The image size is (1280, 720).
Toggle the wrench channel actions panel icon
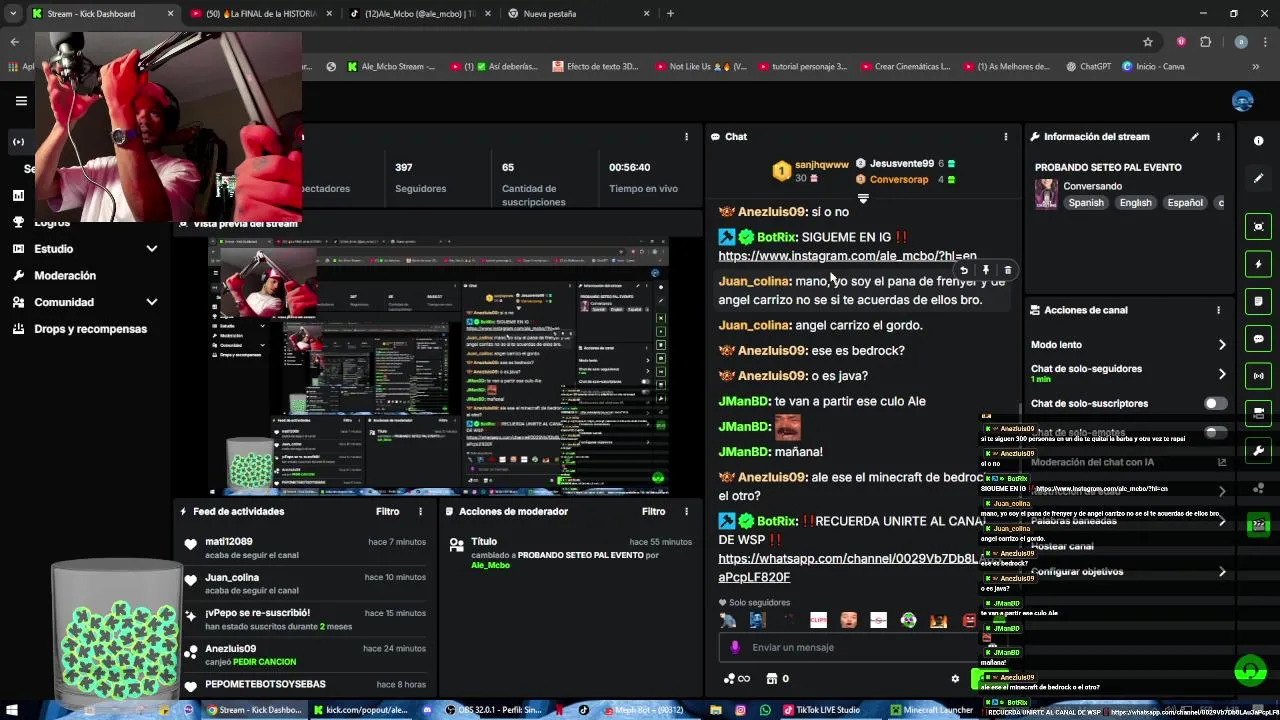click(x=1259, y=450)
